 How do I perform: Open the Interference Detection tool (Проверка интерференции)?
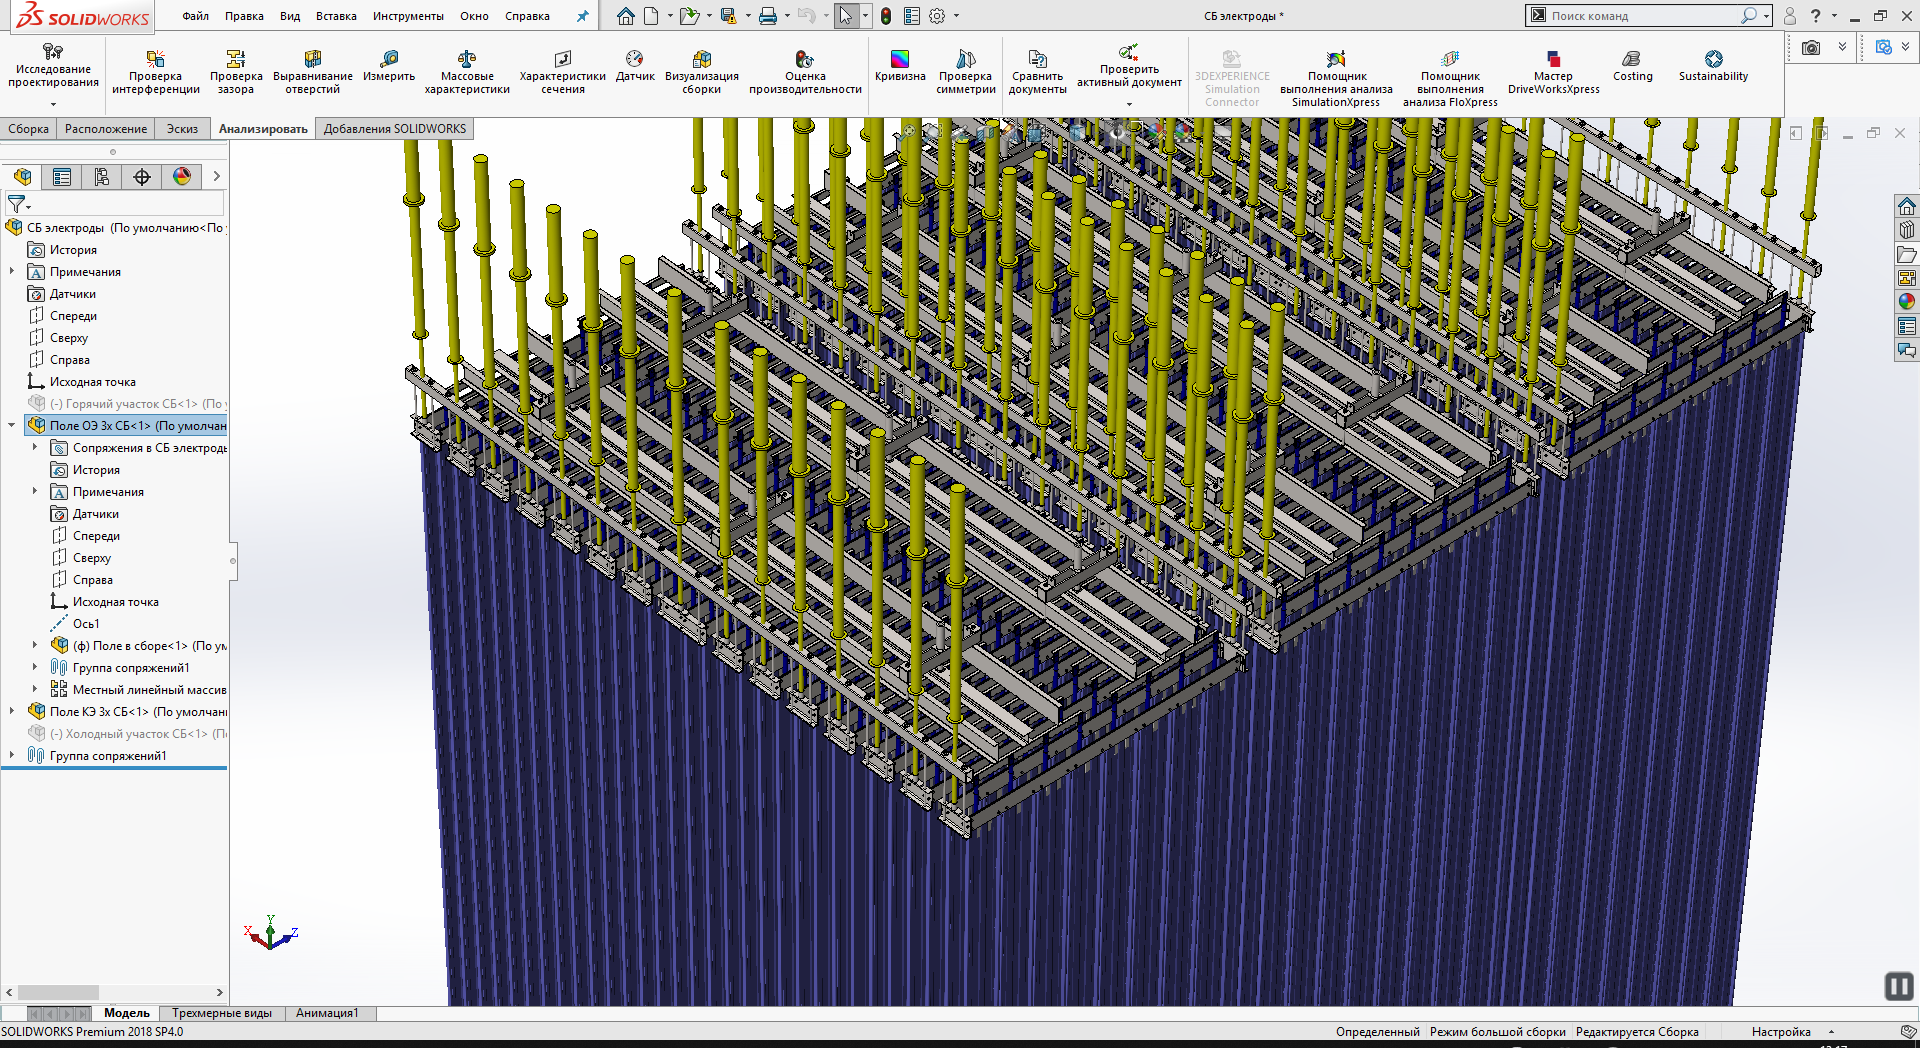155,72
